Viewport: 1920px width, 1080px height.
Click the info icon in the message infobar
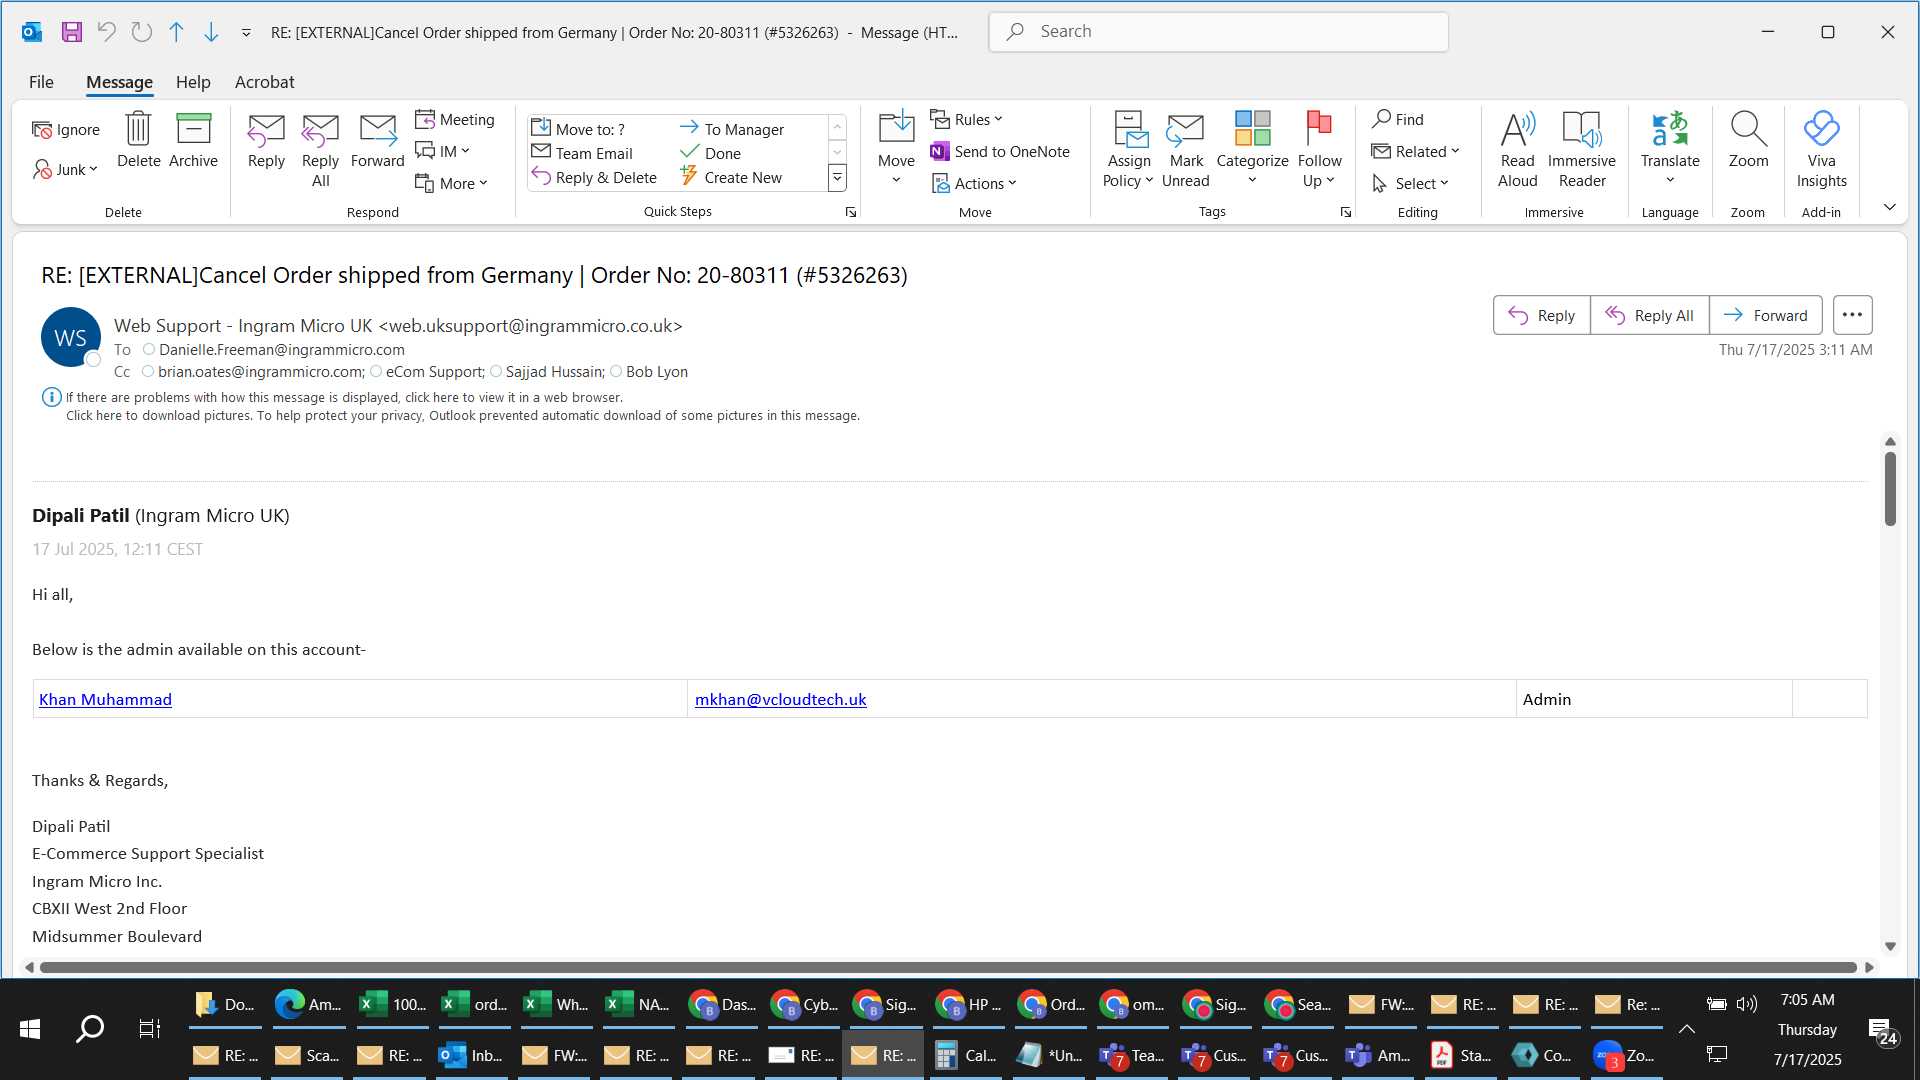tap(51, 397)
